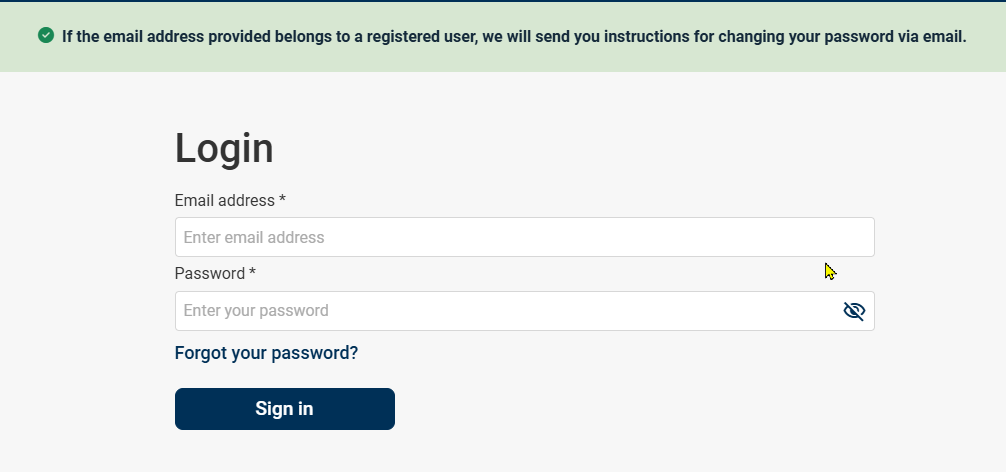Click the password reset confirmation message
1006x472 pixels.
(514, 37)
